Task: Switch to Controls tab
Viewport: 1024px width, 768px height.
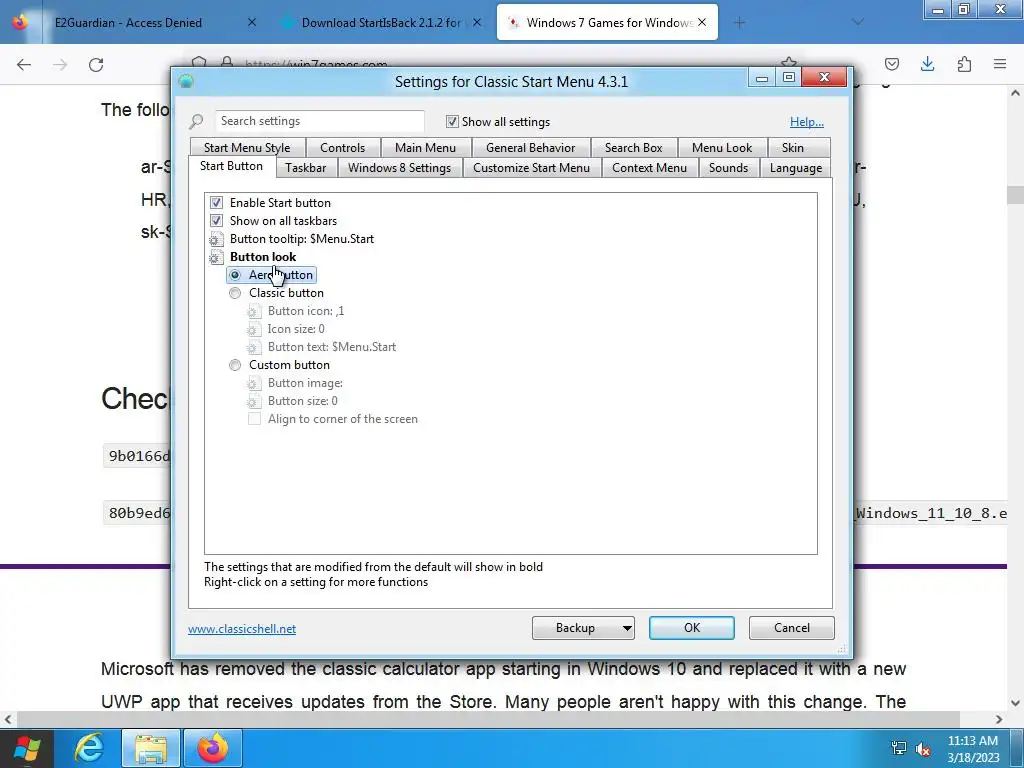Action: pos(342,148)
